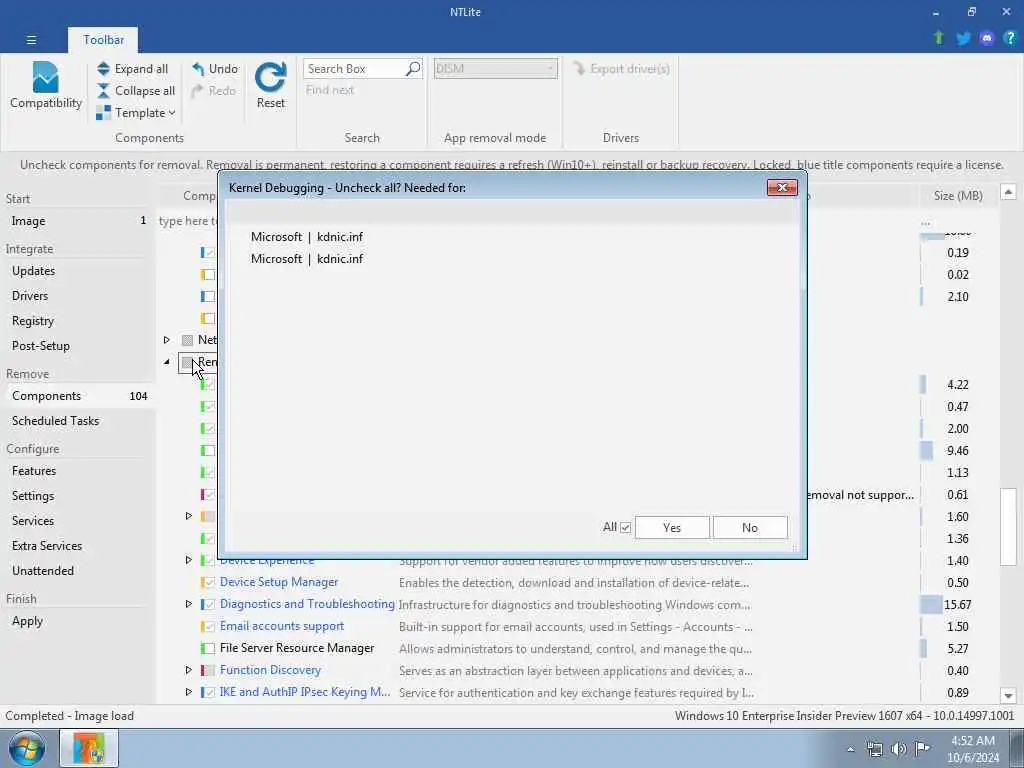Viewport: 1024px width, 768px height.
Task: Reset component selections
Action: (270, 86)
